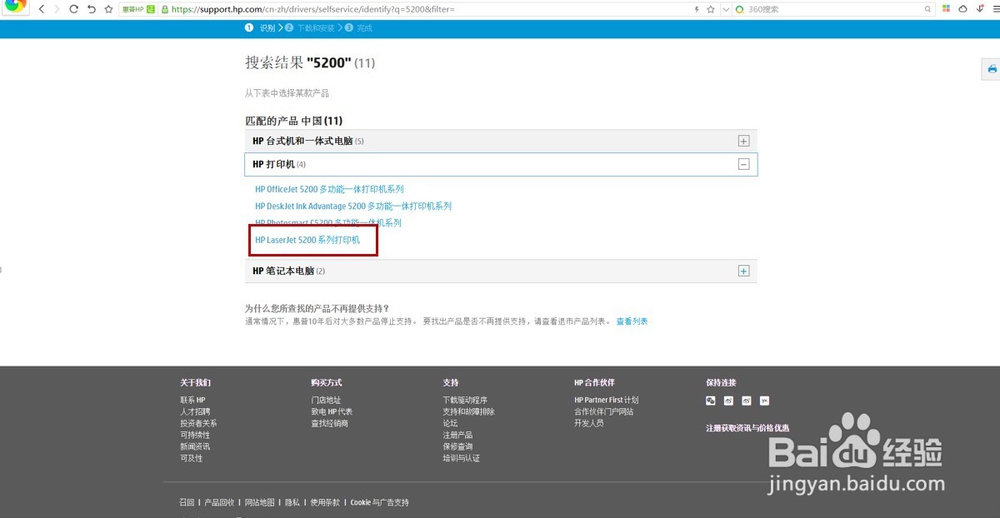
Task: Open HP OfficeJet 5200 多功能一体打印机系列
Action: pyautogui.click(x=329, y=189)
